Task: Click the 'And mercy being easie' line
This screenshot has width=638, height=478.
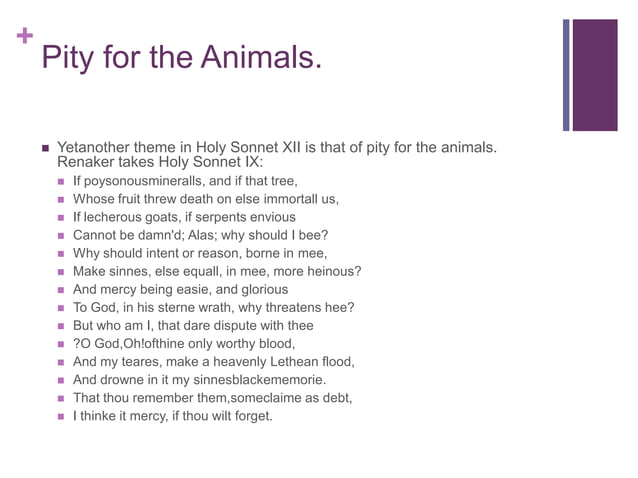Action: click(180, 289)
